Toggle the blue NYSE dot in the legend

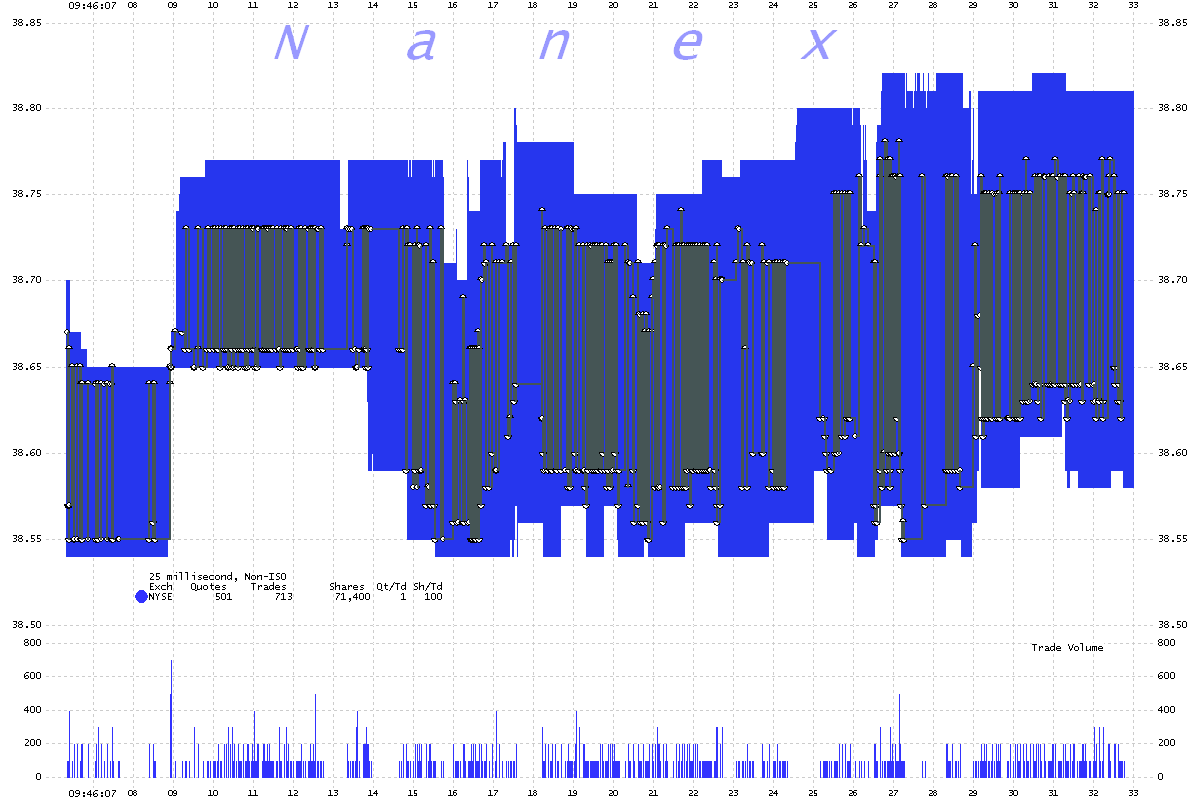[140, 596]
